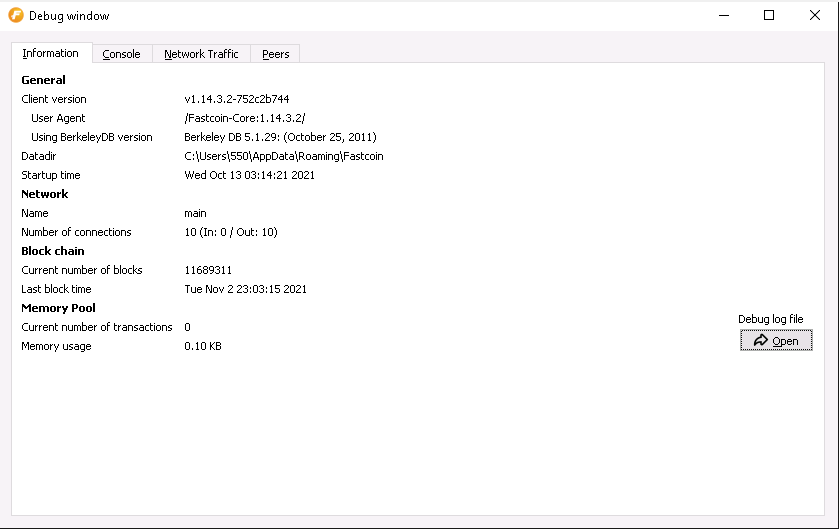
Task: Close the Debug window
Action: [814, 16]
